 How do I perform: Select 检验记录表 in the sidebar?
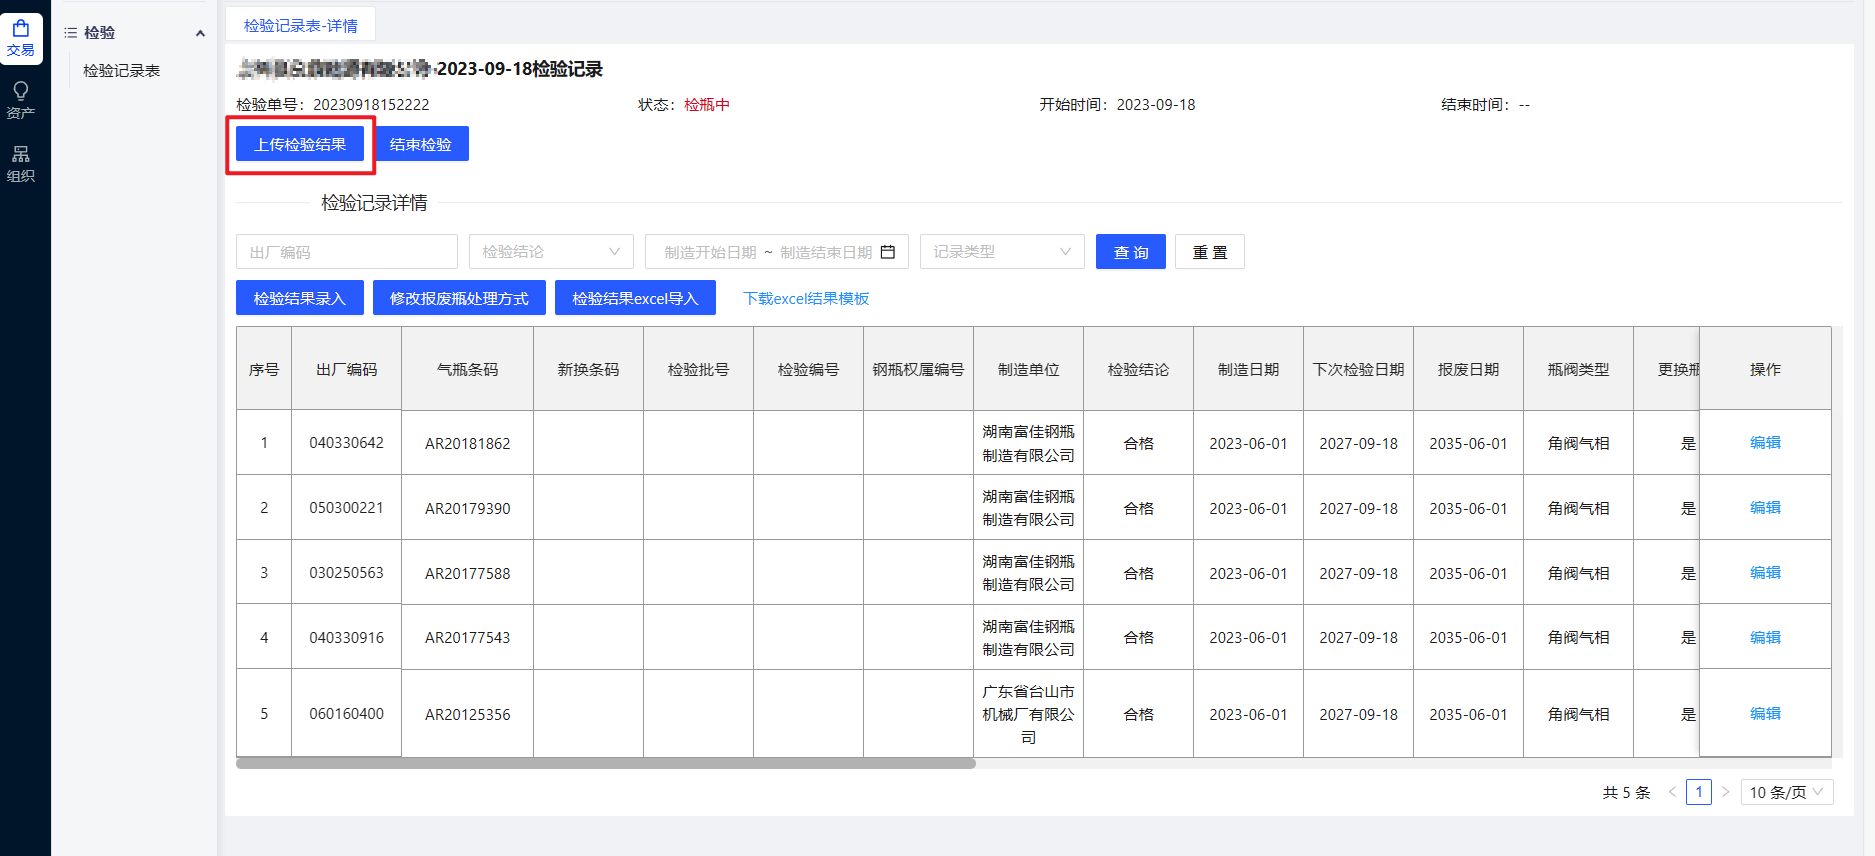(x=121, y=71)
